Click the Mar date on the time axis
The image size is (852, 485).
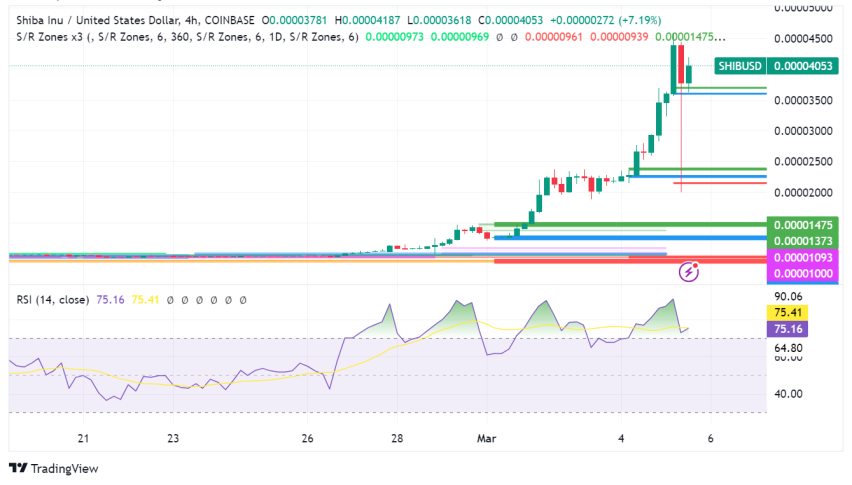(487, 438)
